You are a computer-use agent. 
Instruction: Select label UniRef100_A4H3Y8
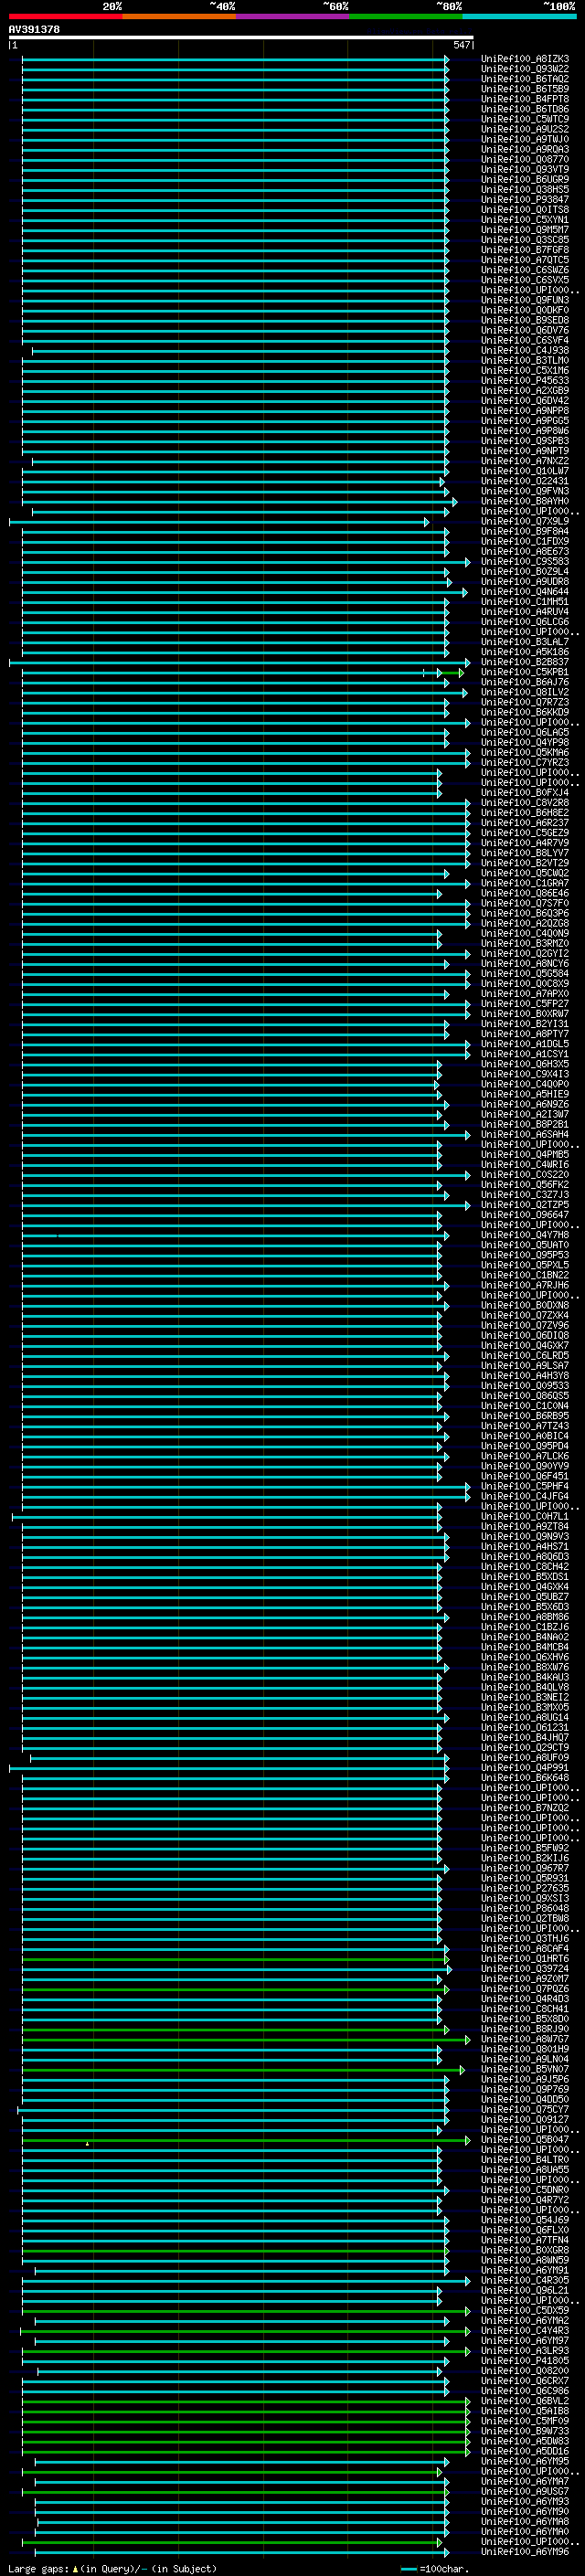point(525,1375)
